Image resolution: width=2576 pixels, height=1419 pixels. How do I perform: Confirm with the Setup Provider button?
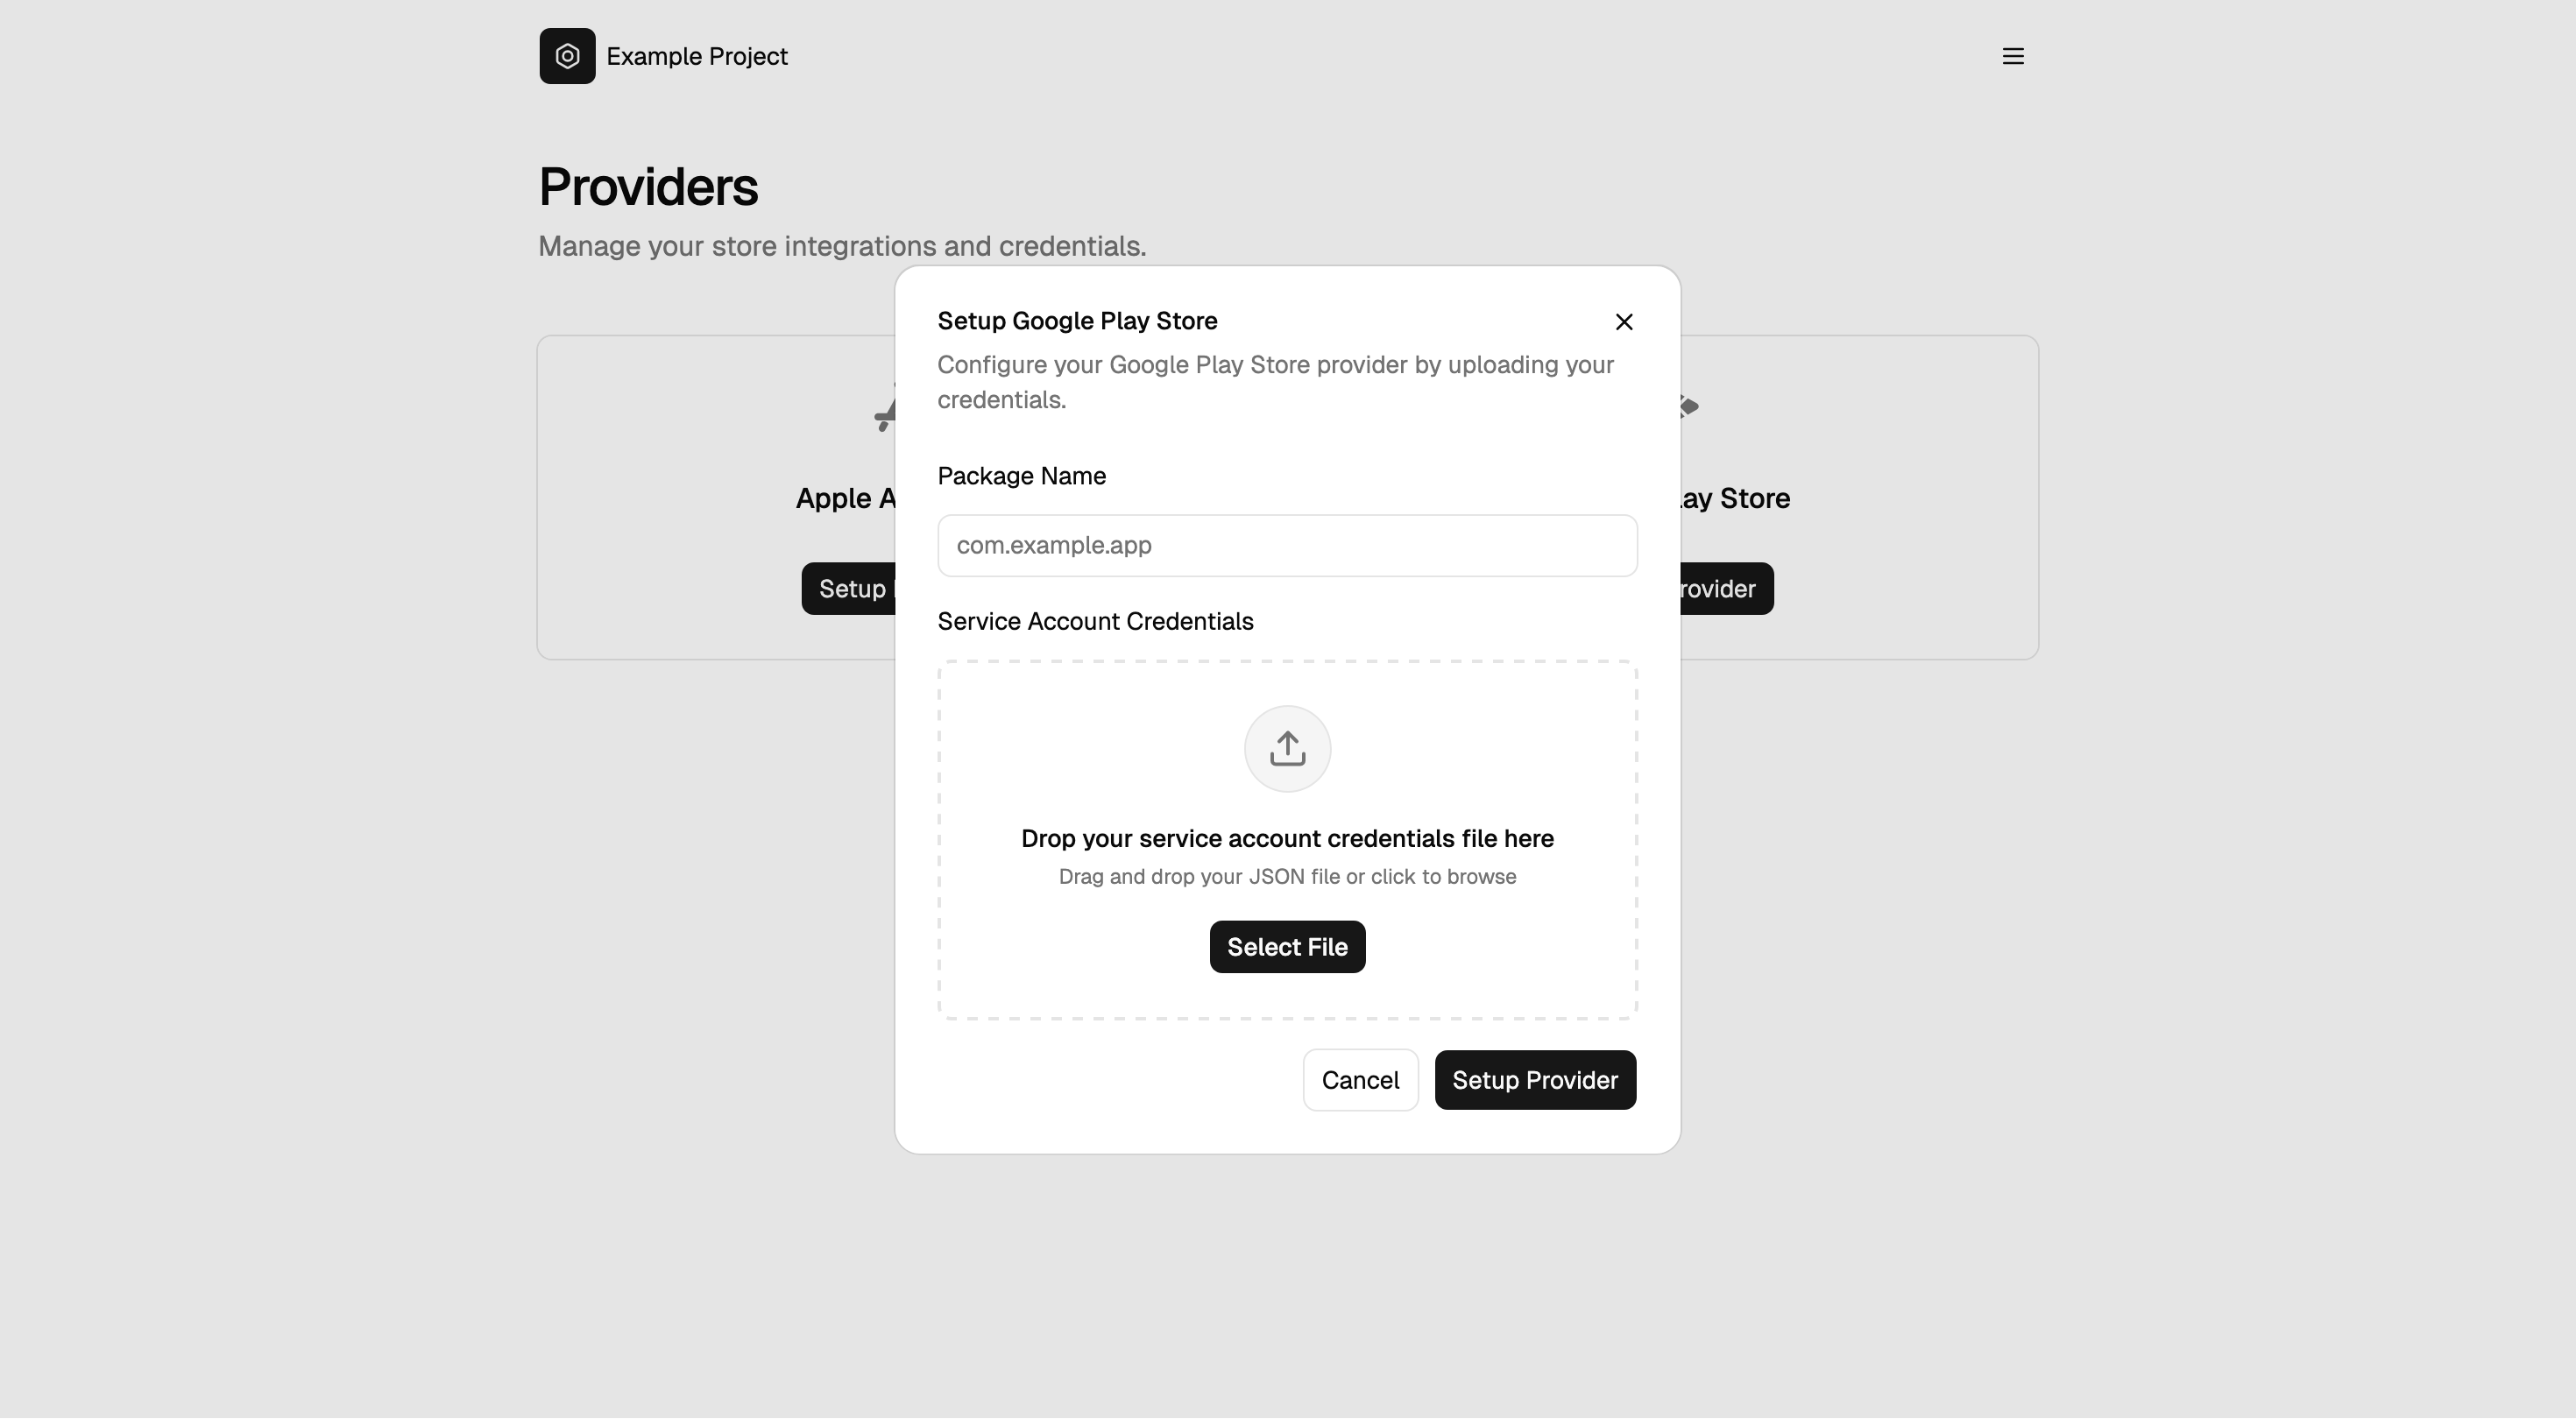[1535, 1080]
